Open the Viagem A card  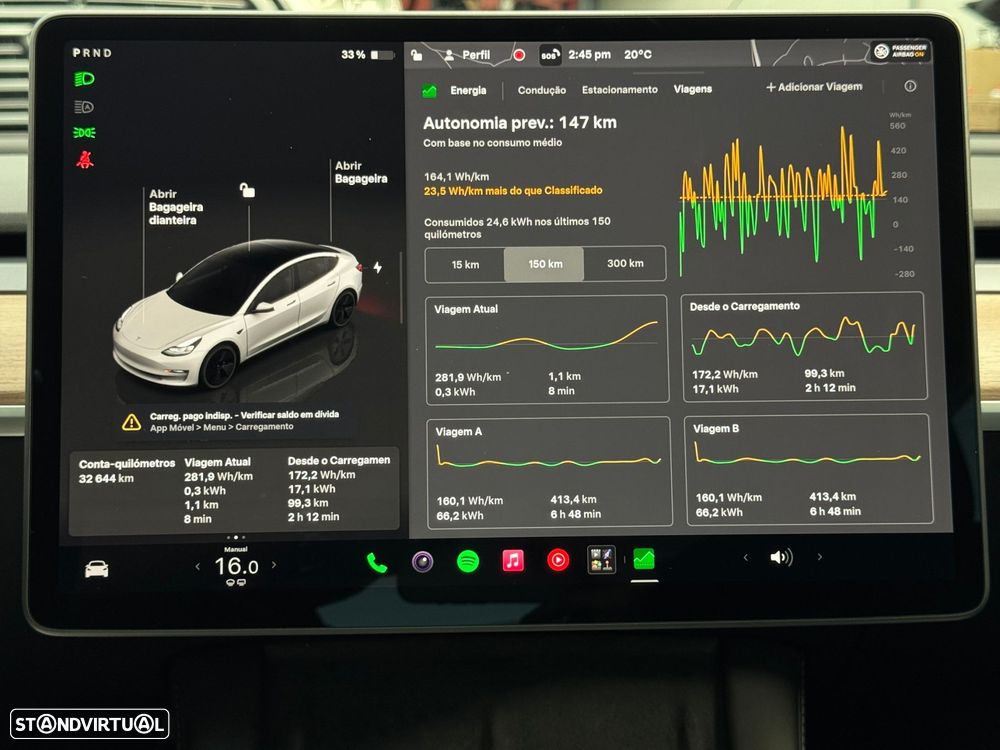coord(549,472)
